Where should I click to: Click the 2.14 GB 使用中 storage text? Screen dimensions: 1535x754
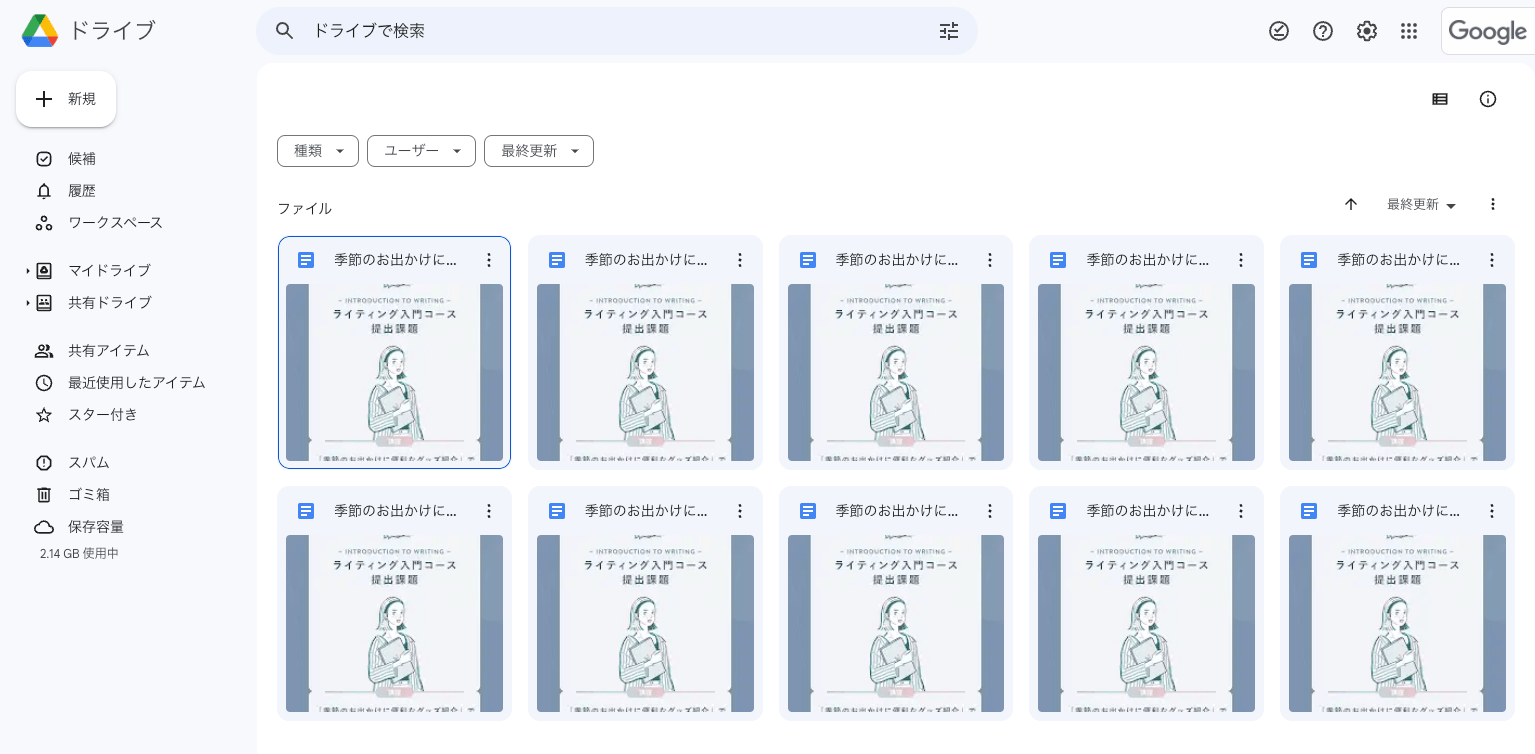(79, 553)
